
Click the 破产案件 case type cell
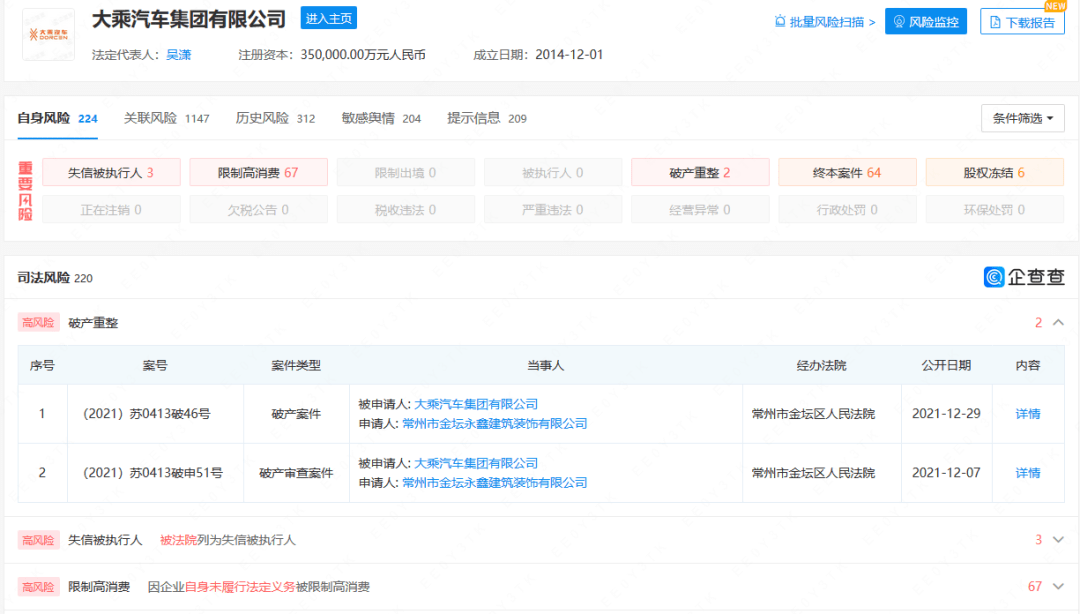click(296, 413)
